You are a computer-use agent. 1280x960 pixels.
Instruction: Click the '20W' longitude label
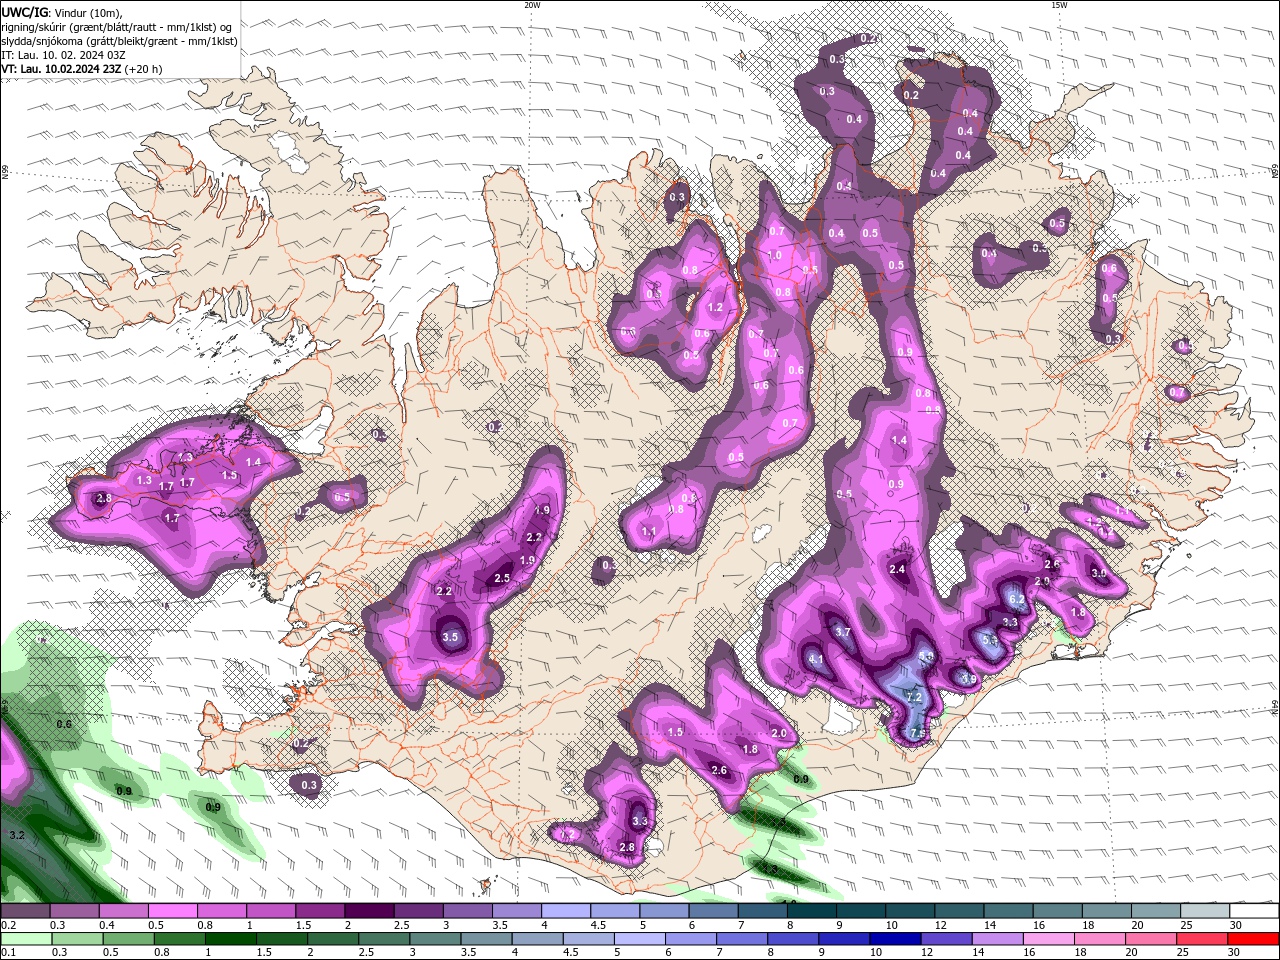532,5
